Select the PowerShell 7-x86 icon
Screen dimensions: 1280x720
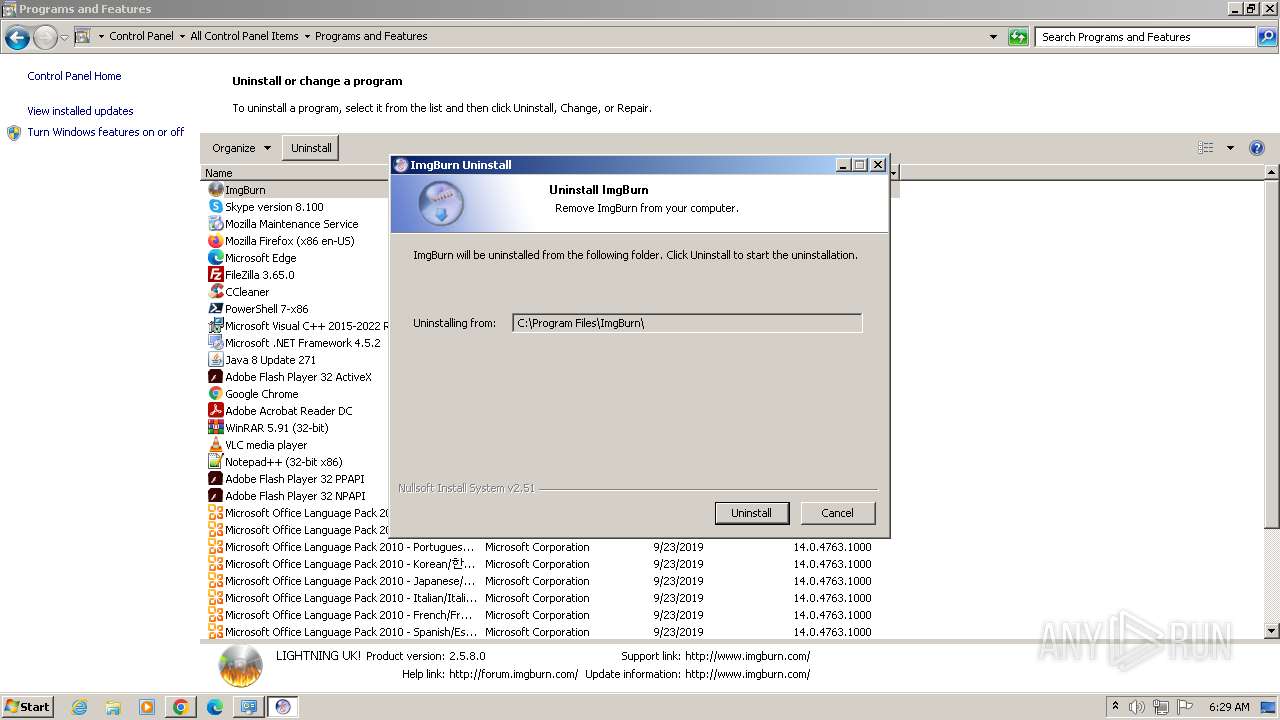point(215,309)
